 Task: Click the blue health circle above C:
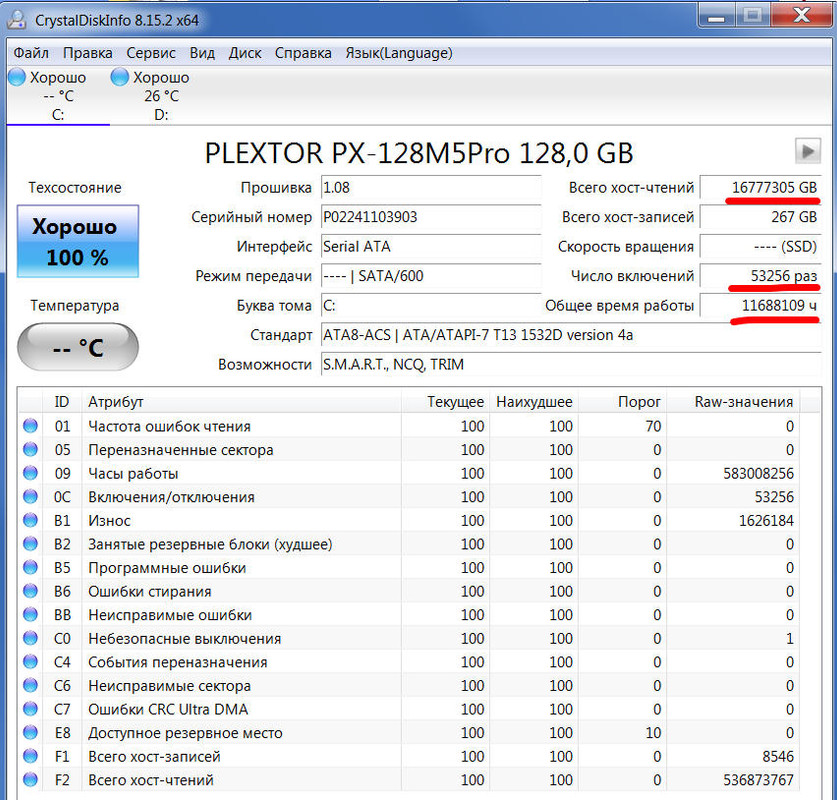coord(17,77)
